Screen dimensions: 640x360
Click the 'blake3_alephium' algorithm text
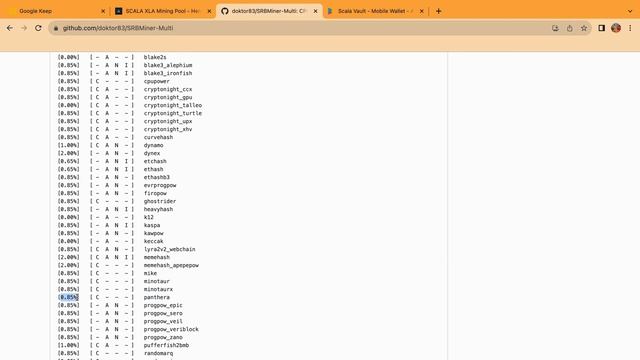(x=168, y=65)
